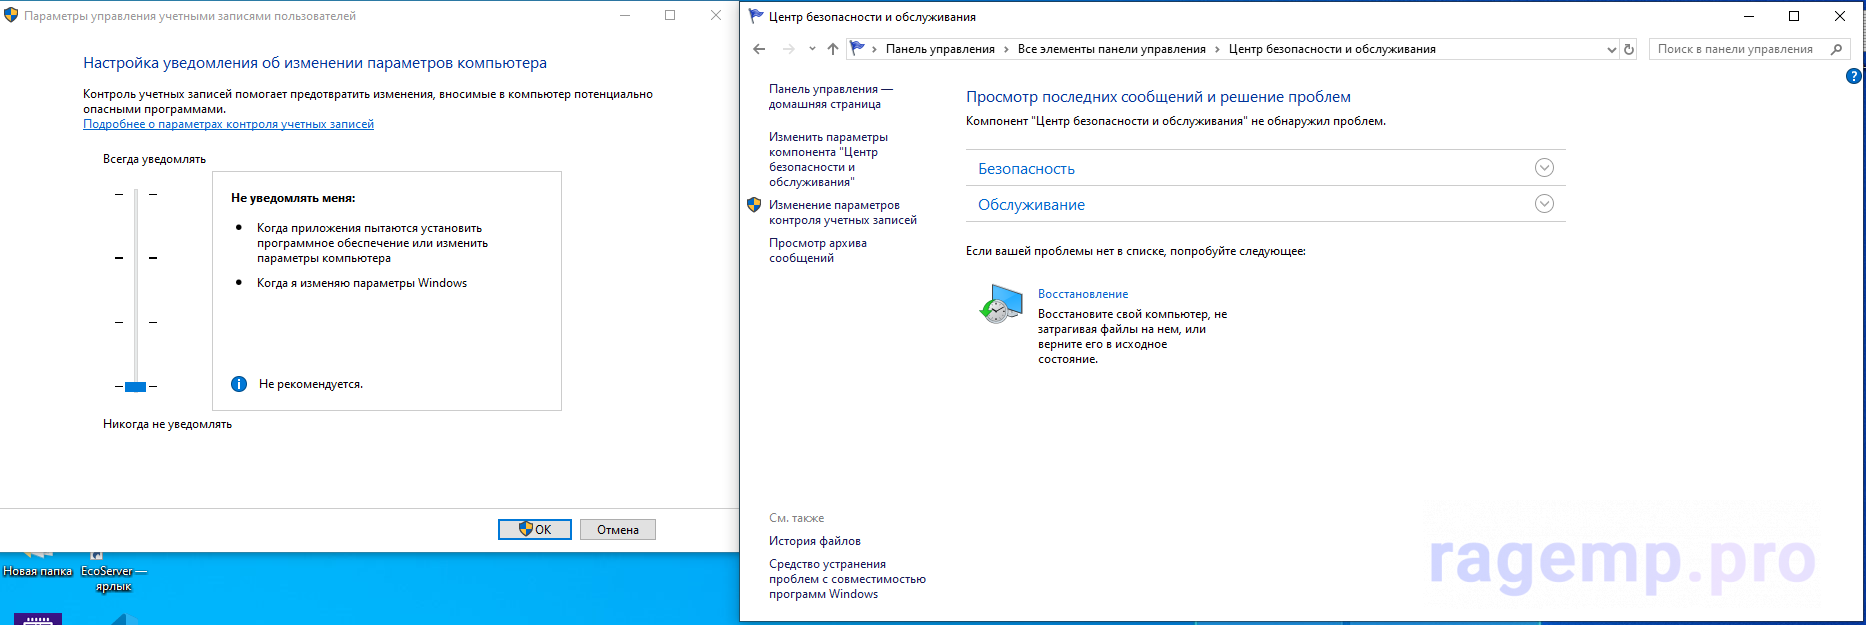Click OK in UAC settings window
This screenshot has width=1866, height=625.
pos(535,530)
